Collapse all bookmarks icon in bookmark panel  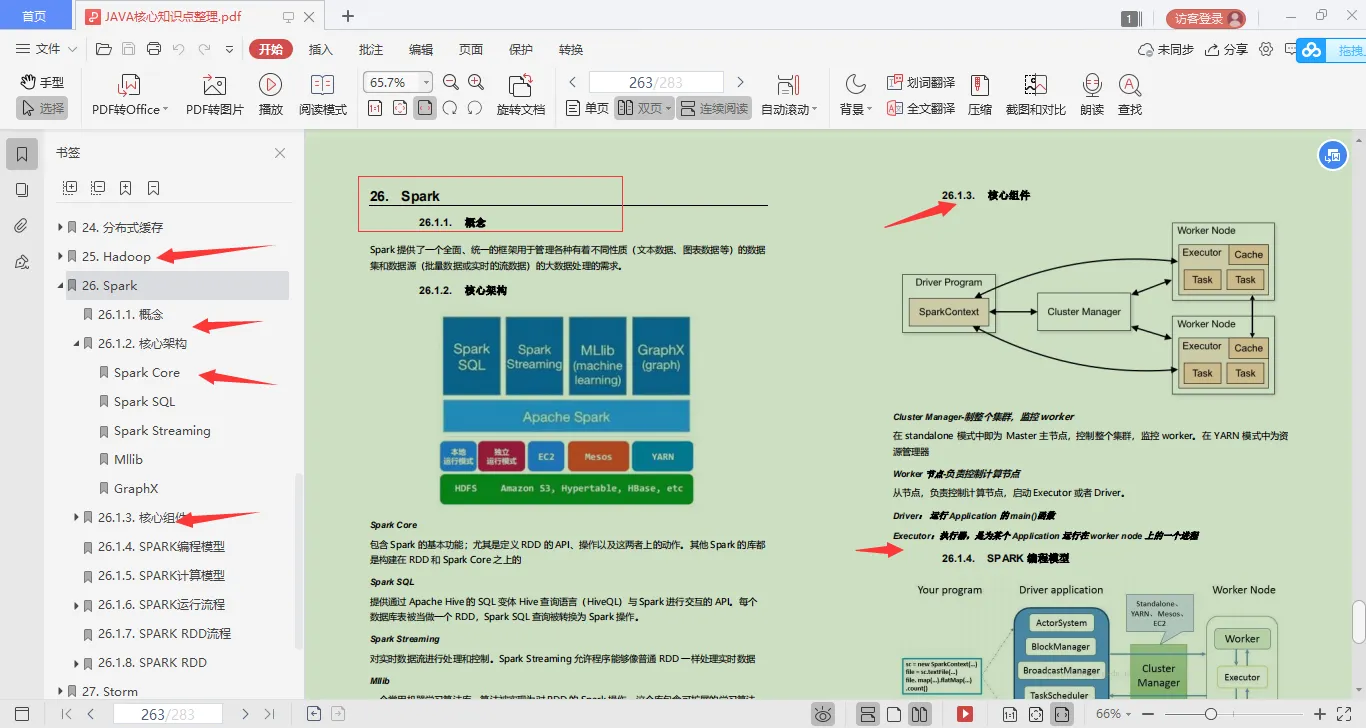click(x=98, y=187)
